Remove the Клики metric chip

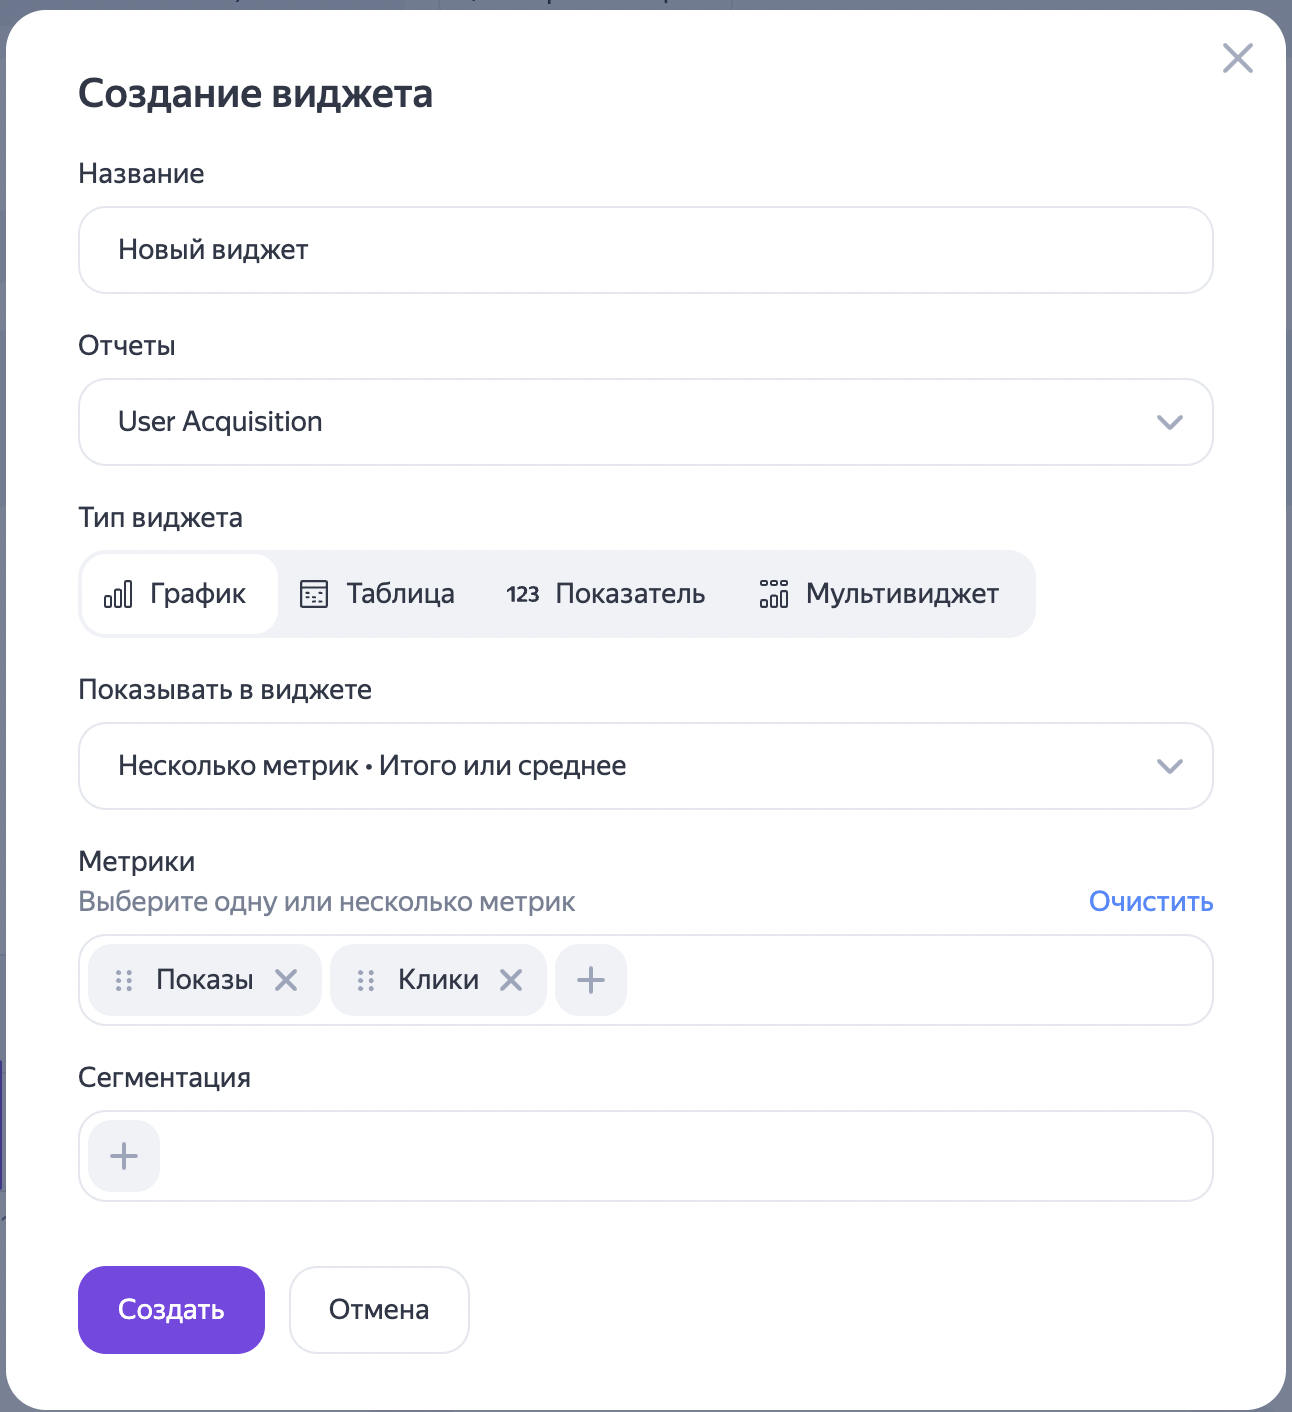(x=511, y=980)
